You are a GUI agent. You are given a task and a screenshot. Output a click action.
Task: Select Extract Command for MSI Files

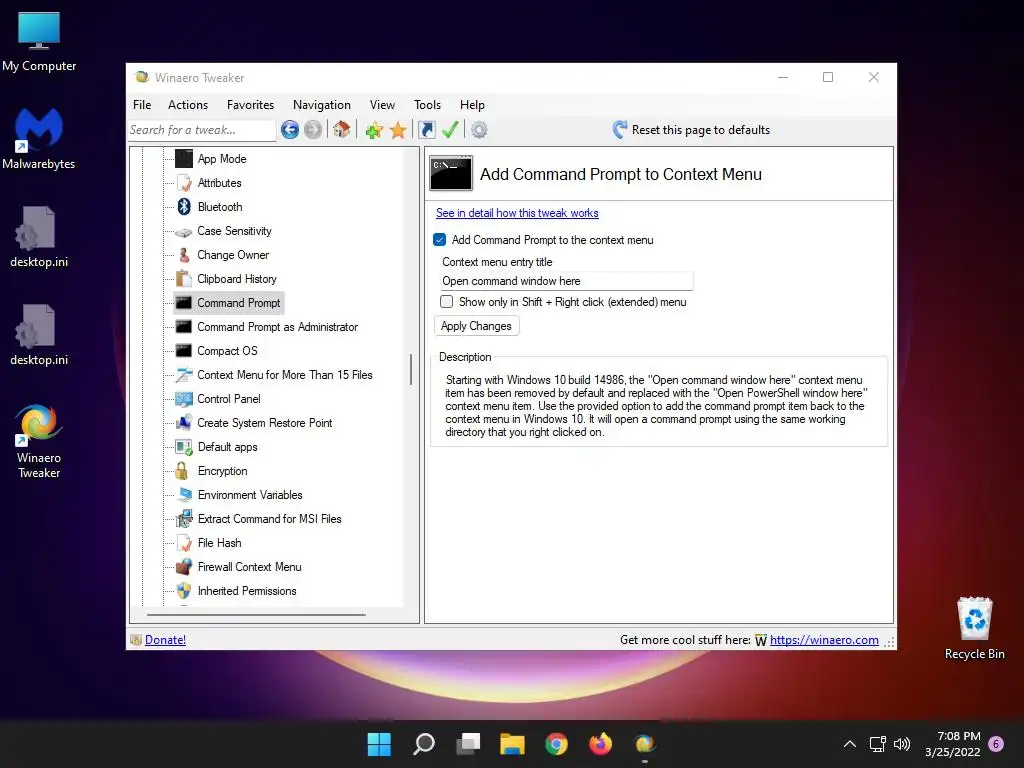pos(269,519)
